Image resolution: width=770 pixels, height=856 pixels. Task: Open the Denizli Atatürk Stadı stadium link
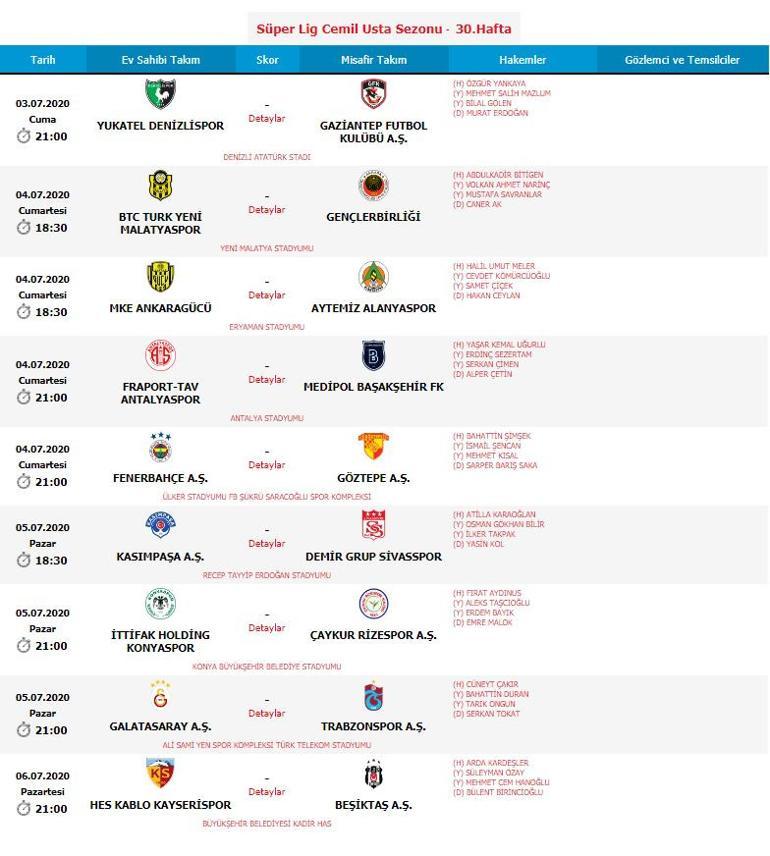(266, 157)
